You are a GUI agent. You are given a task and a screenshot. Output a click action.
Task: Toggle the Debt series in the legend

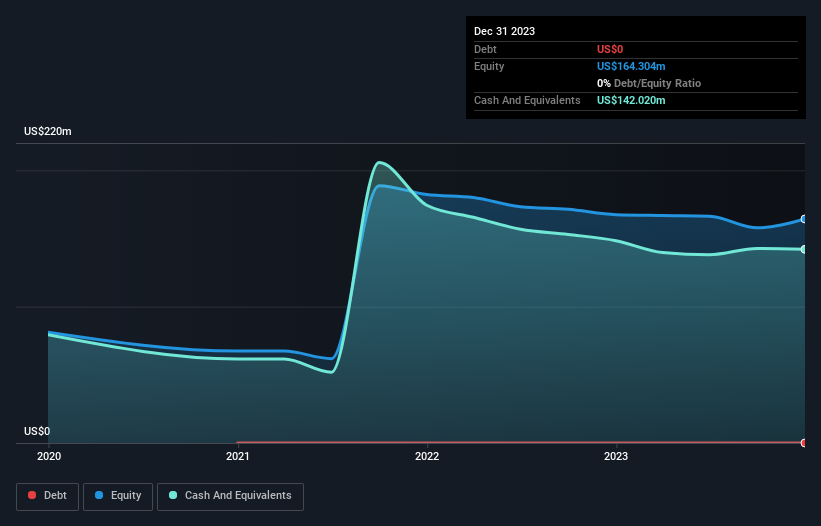click(48, 496)
